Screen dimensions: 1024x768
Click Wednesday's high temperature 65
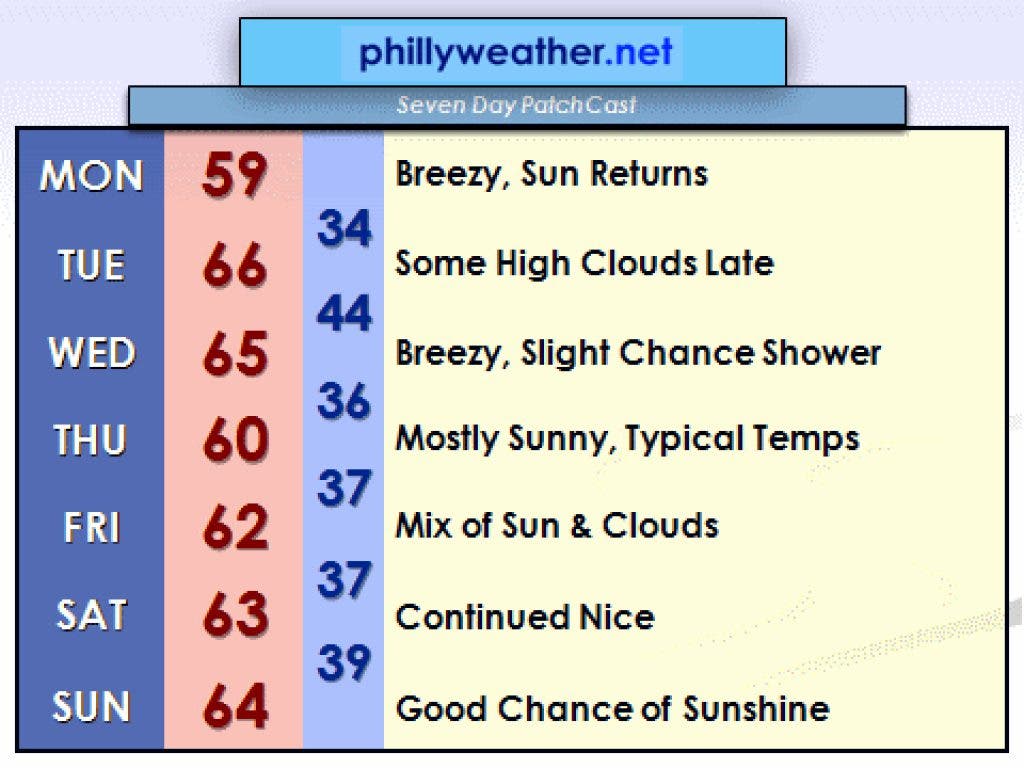(x=234, y=354)
